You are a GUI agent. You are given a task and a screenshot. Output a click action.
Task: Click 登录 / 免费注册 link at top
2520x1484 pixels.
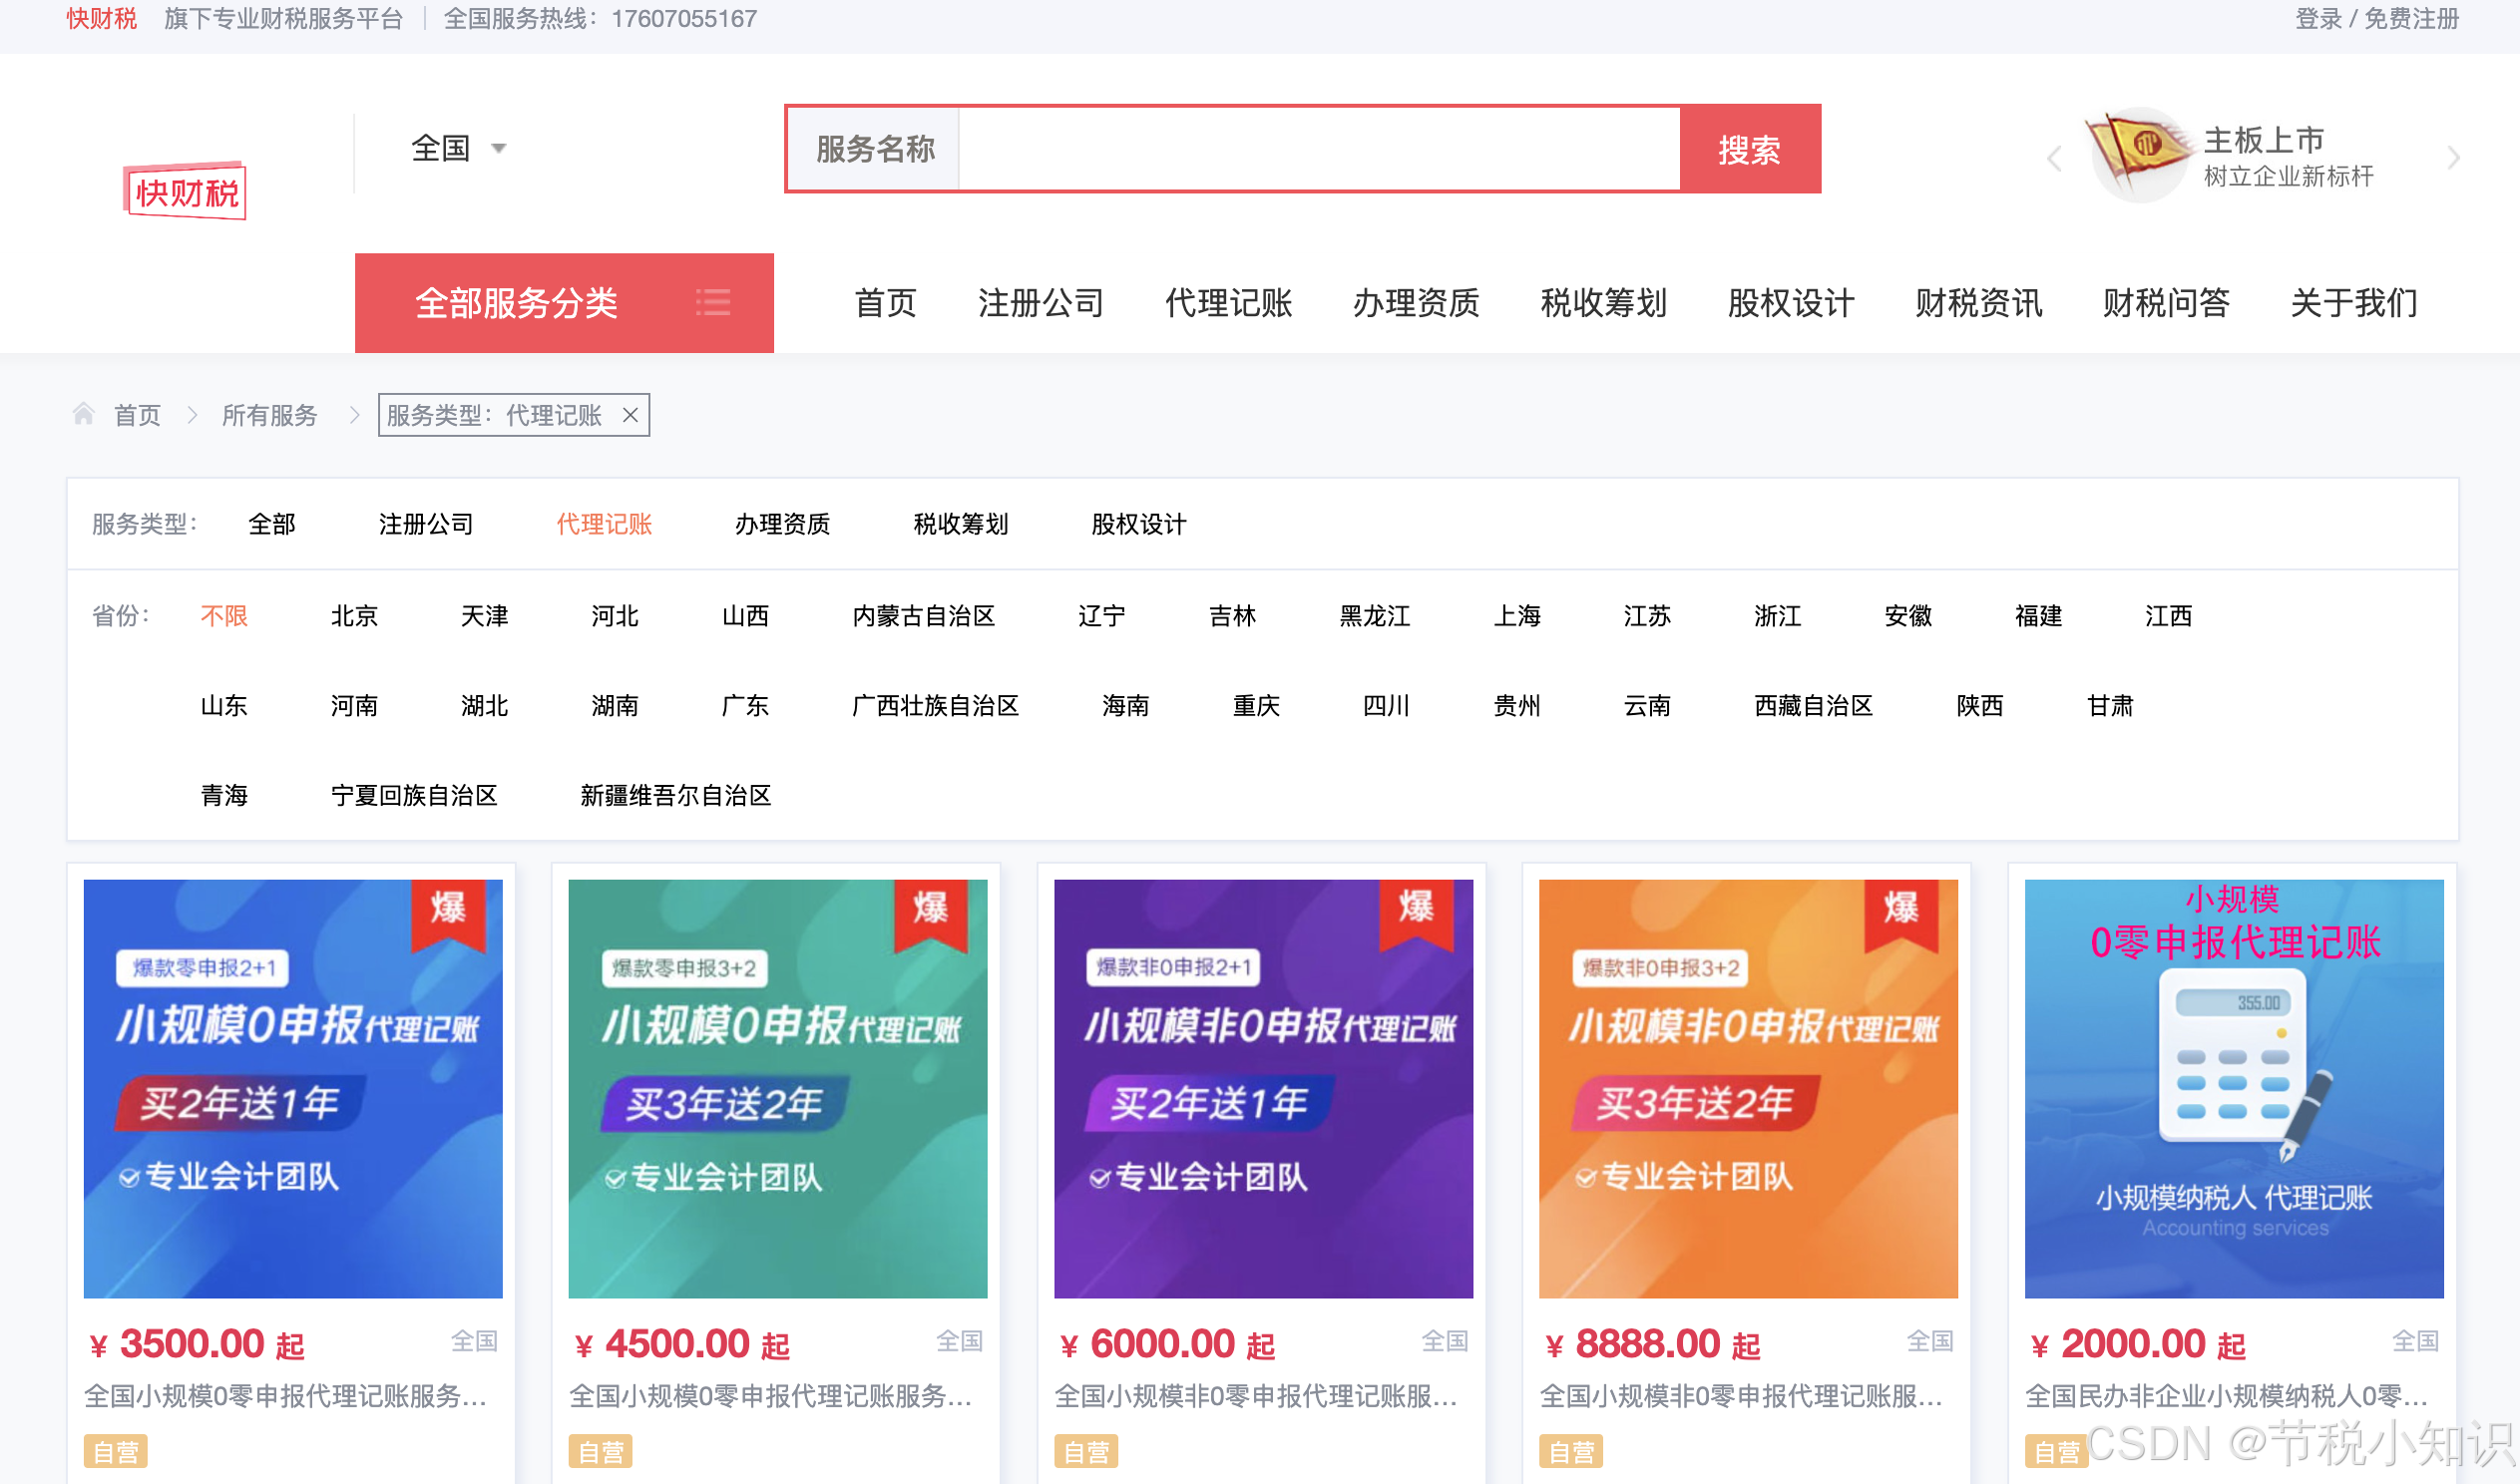pyautogui.click(x=2375, y=19)
